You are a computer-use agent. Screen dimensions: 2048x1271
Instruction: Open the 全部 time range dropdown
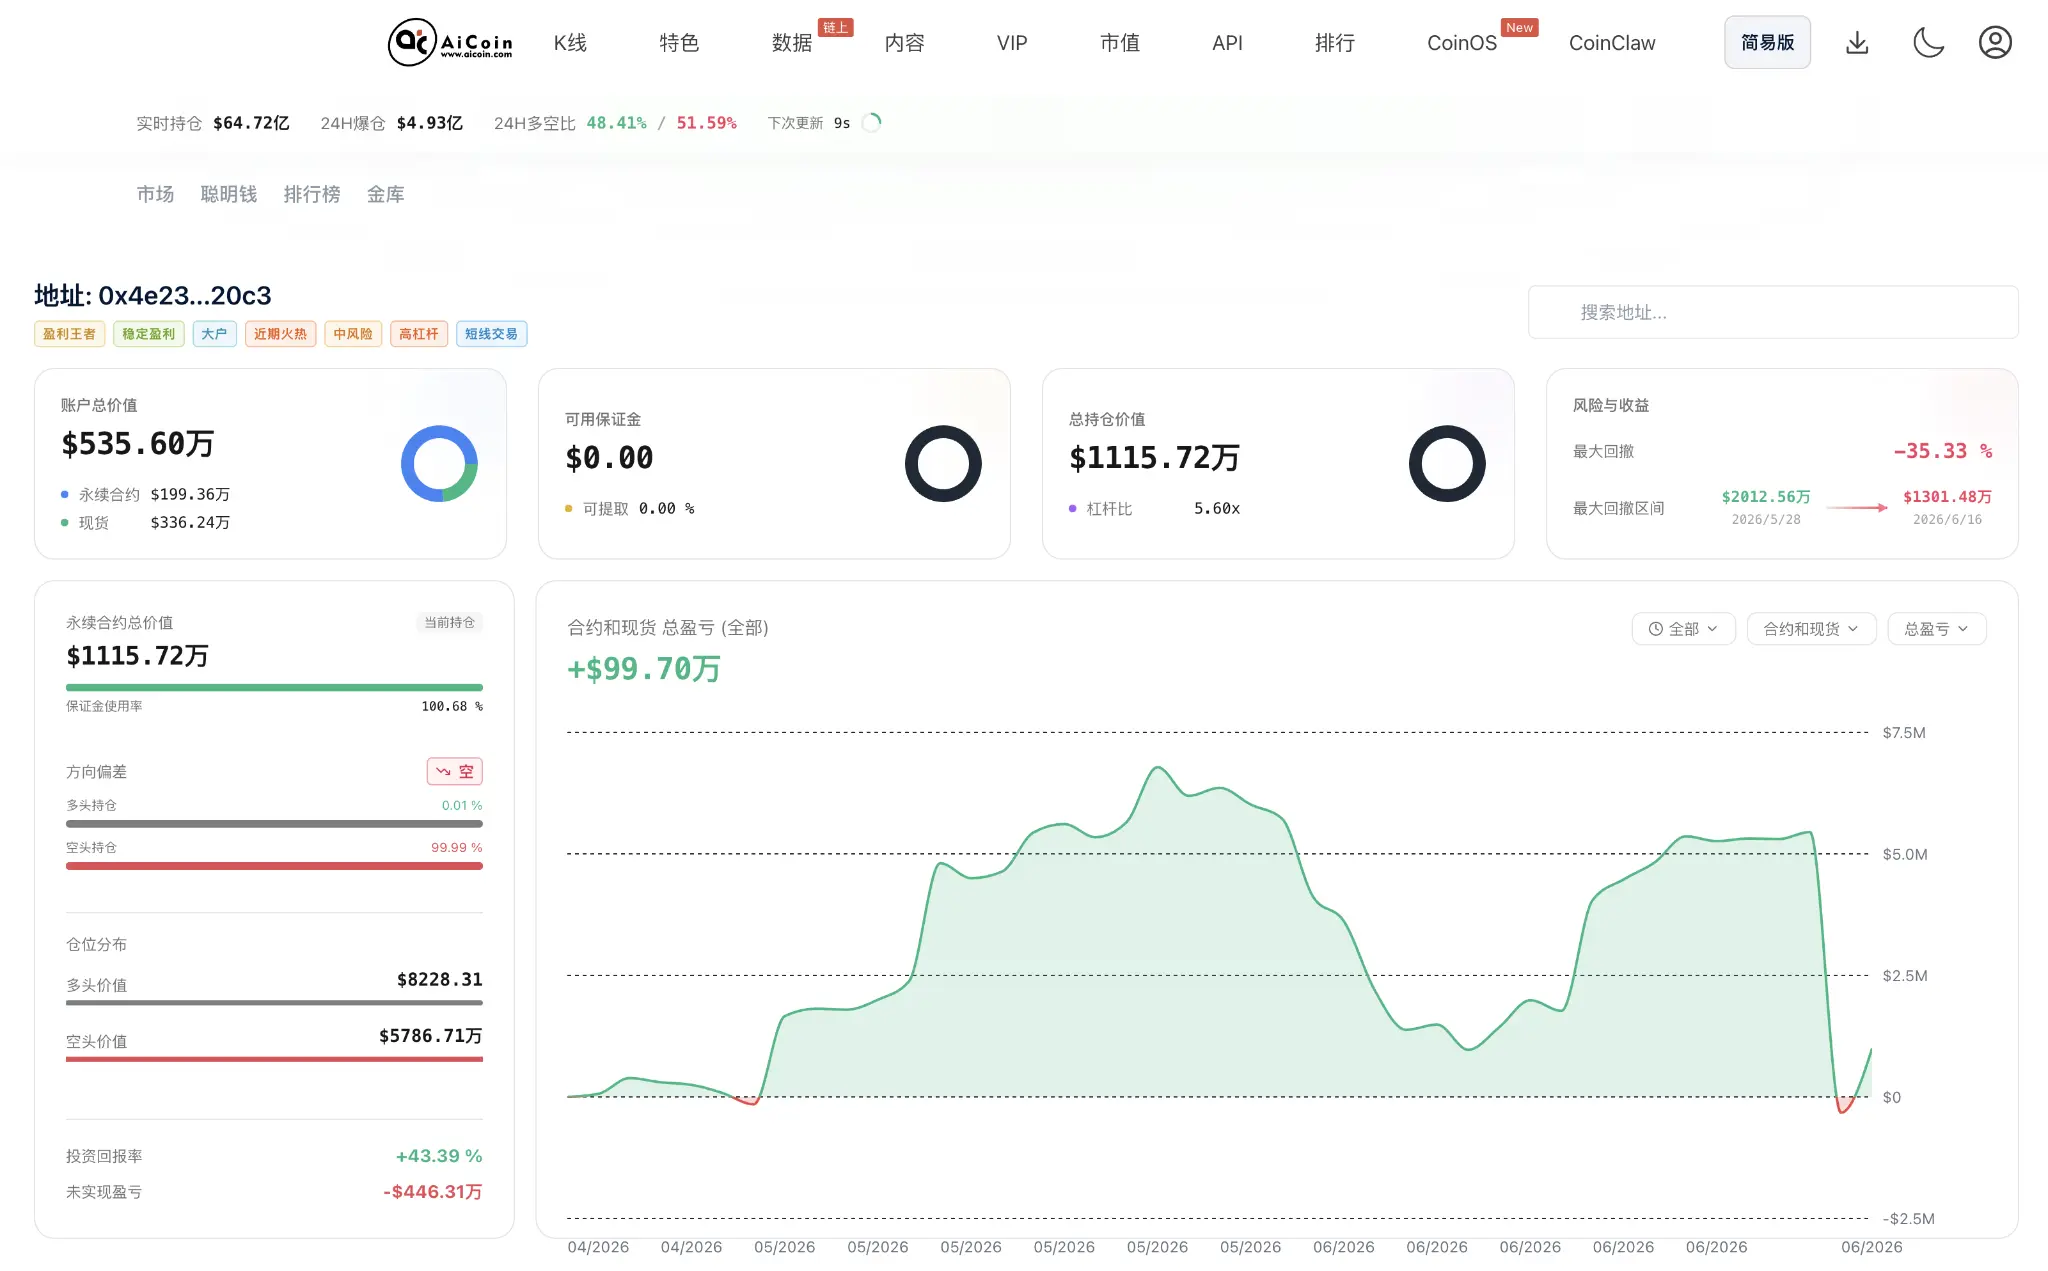(x=1683, y=629)
